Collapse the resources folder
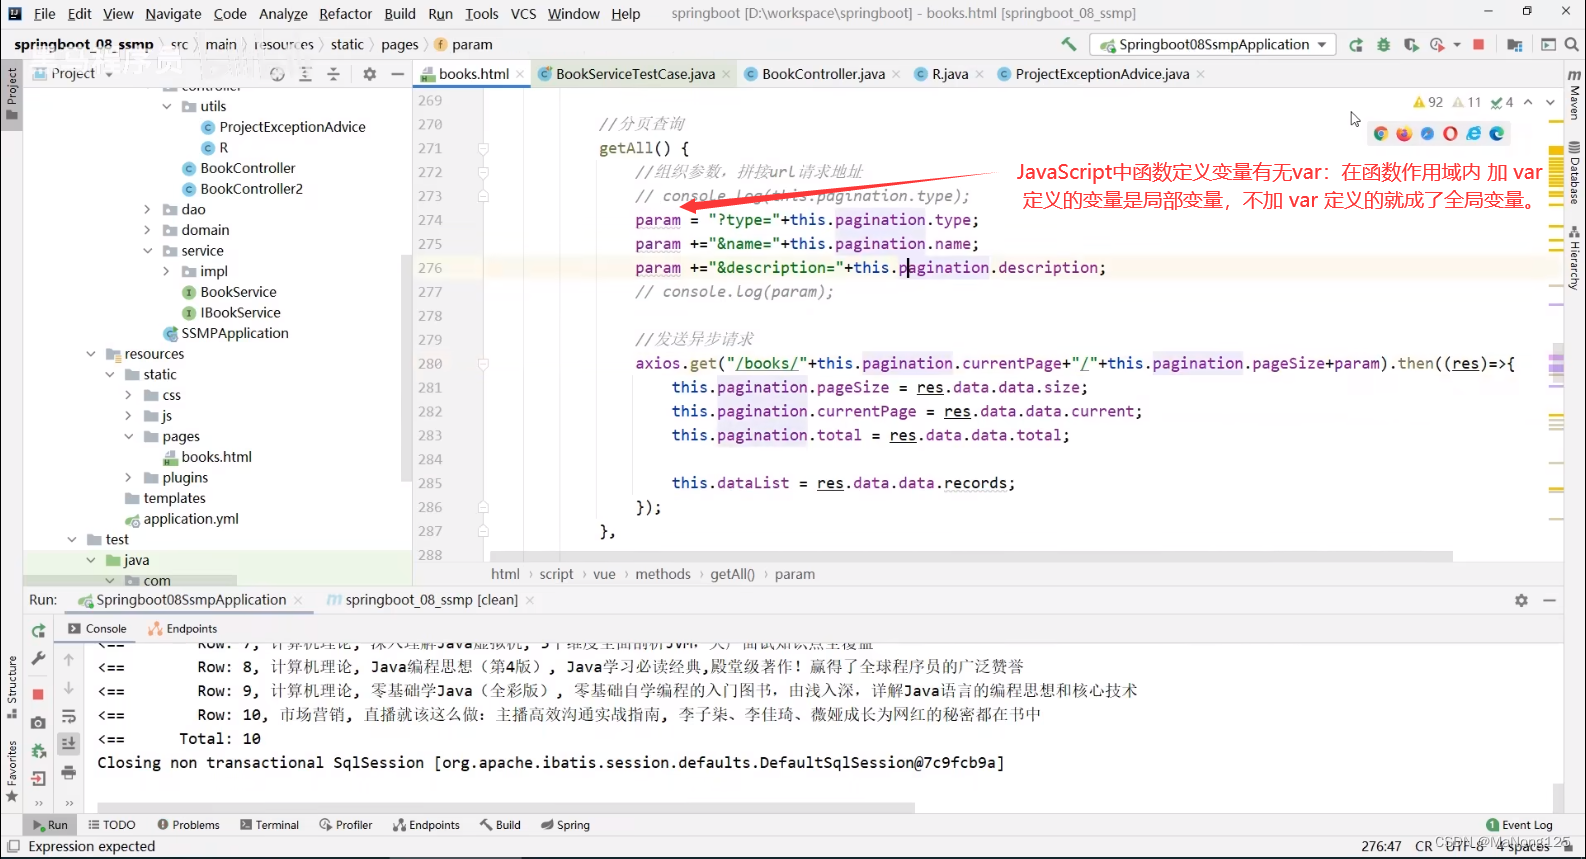This screenshot has width=1586, height=859. [91, 354]
